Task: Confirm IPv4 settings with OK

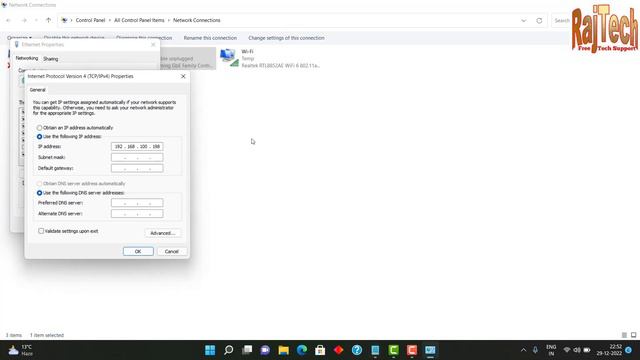Action: (x=138, y=251)
